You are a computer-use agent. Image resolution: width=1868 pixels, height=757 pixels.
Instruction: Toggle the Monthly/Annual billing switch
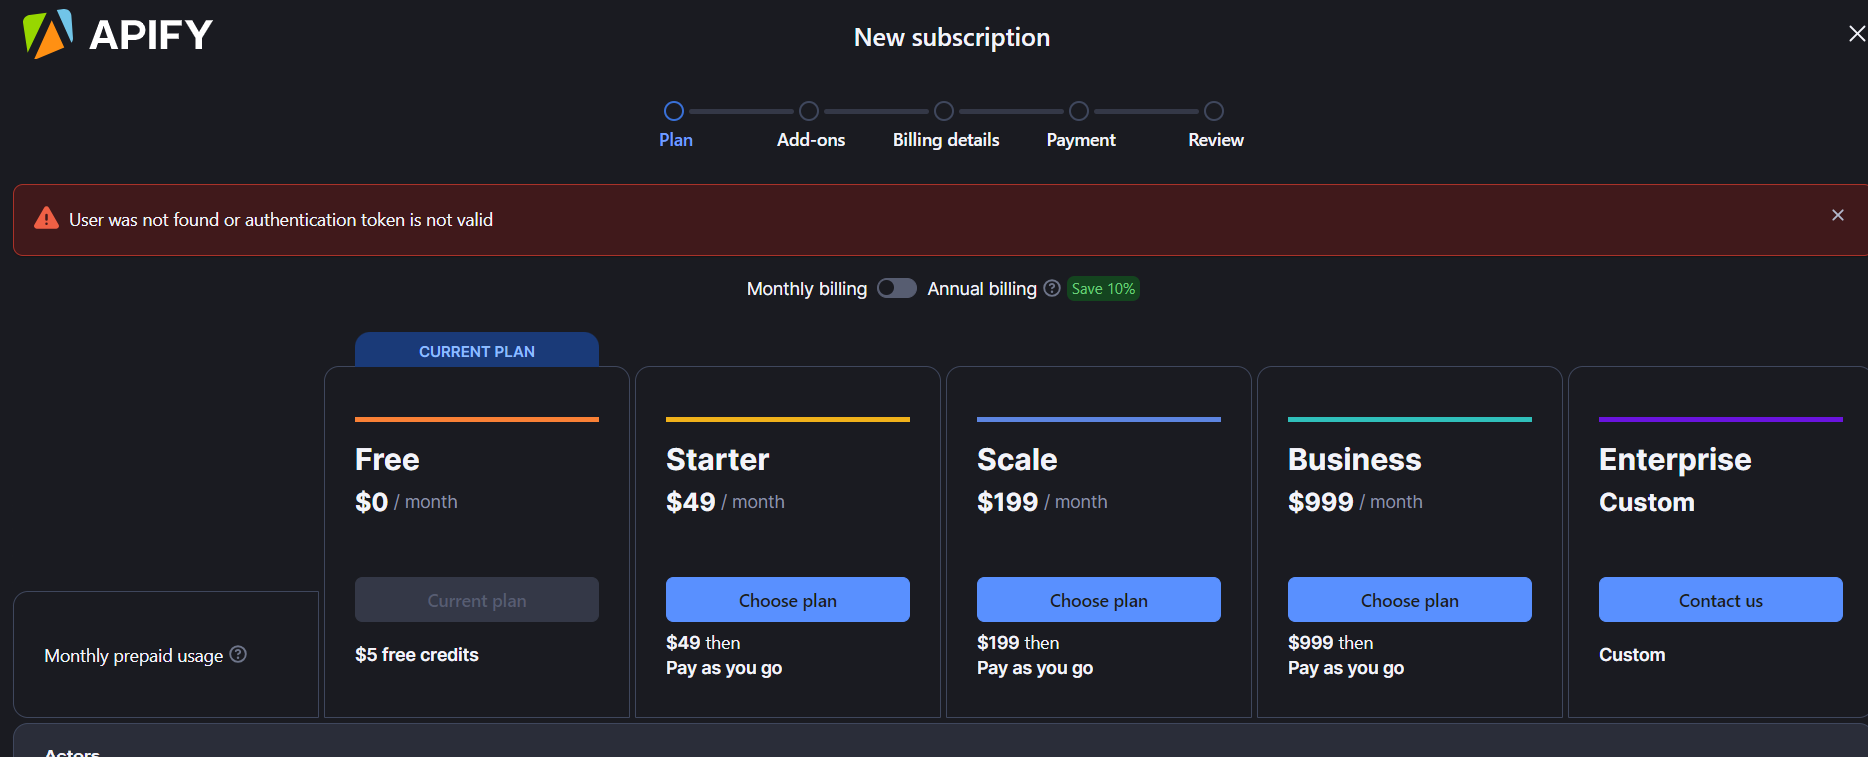pyautogui.click(x=896, y=288)
